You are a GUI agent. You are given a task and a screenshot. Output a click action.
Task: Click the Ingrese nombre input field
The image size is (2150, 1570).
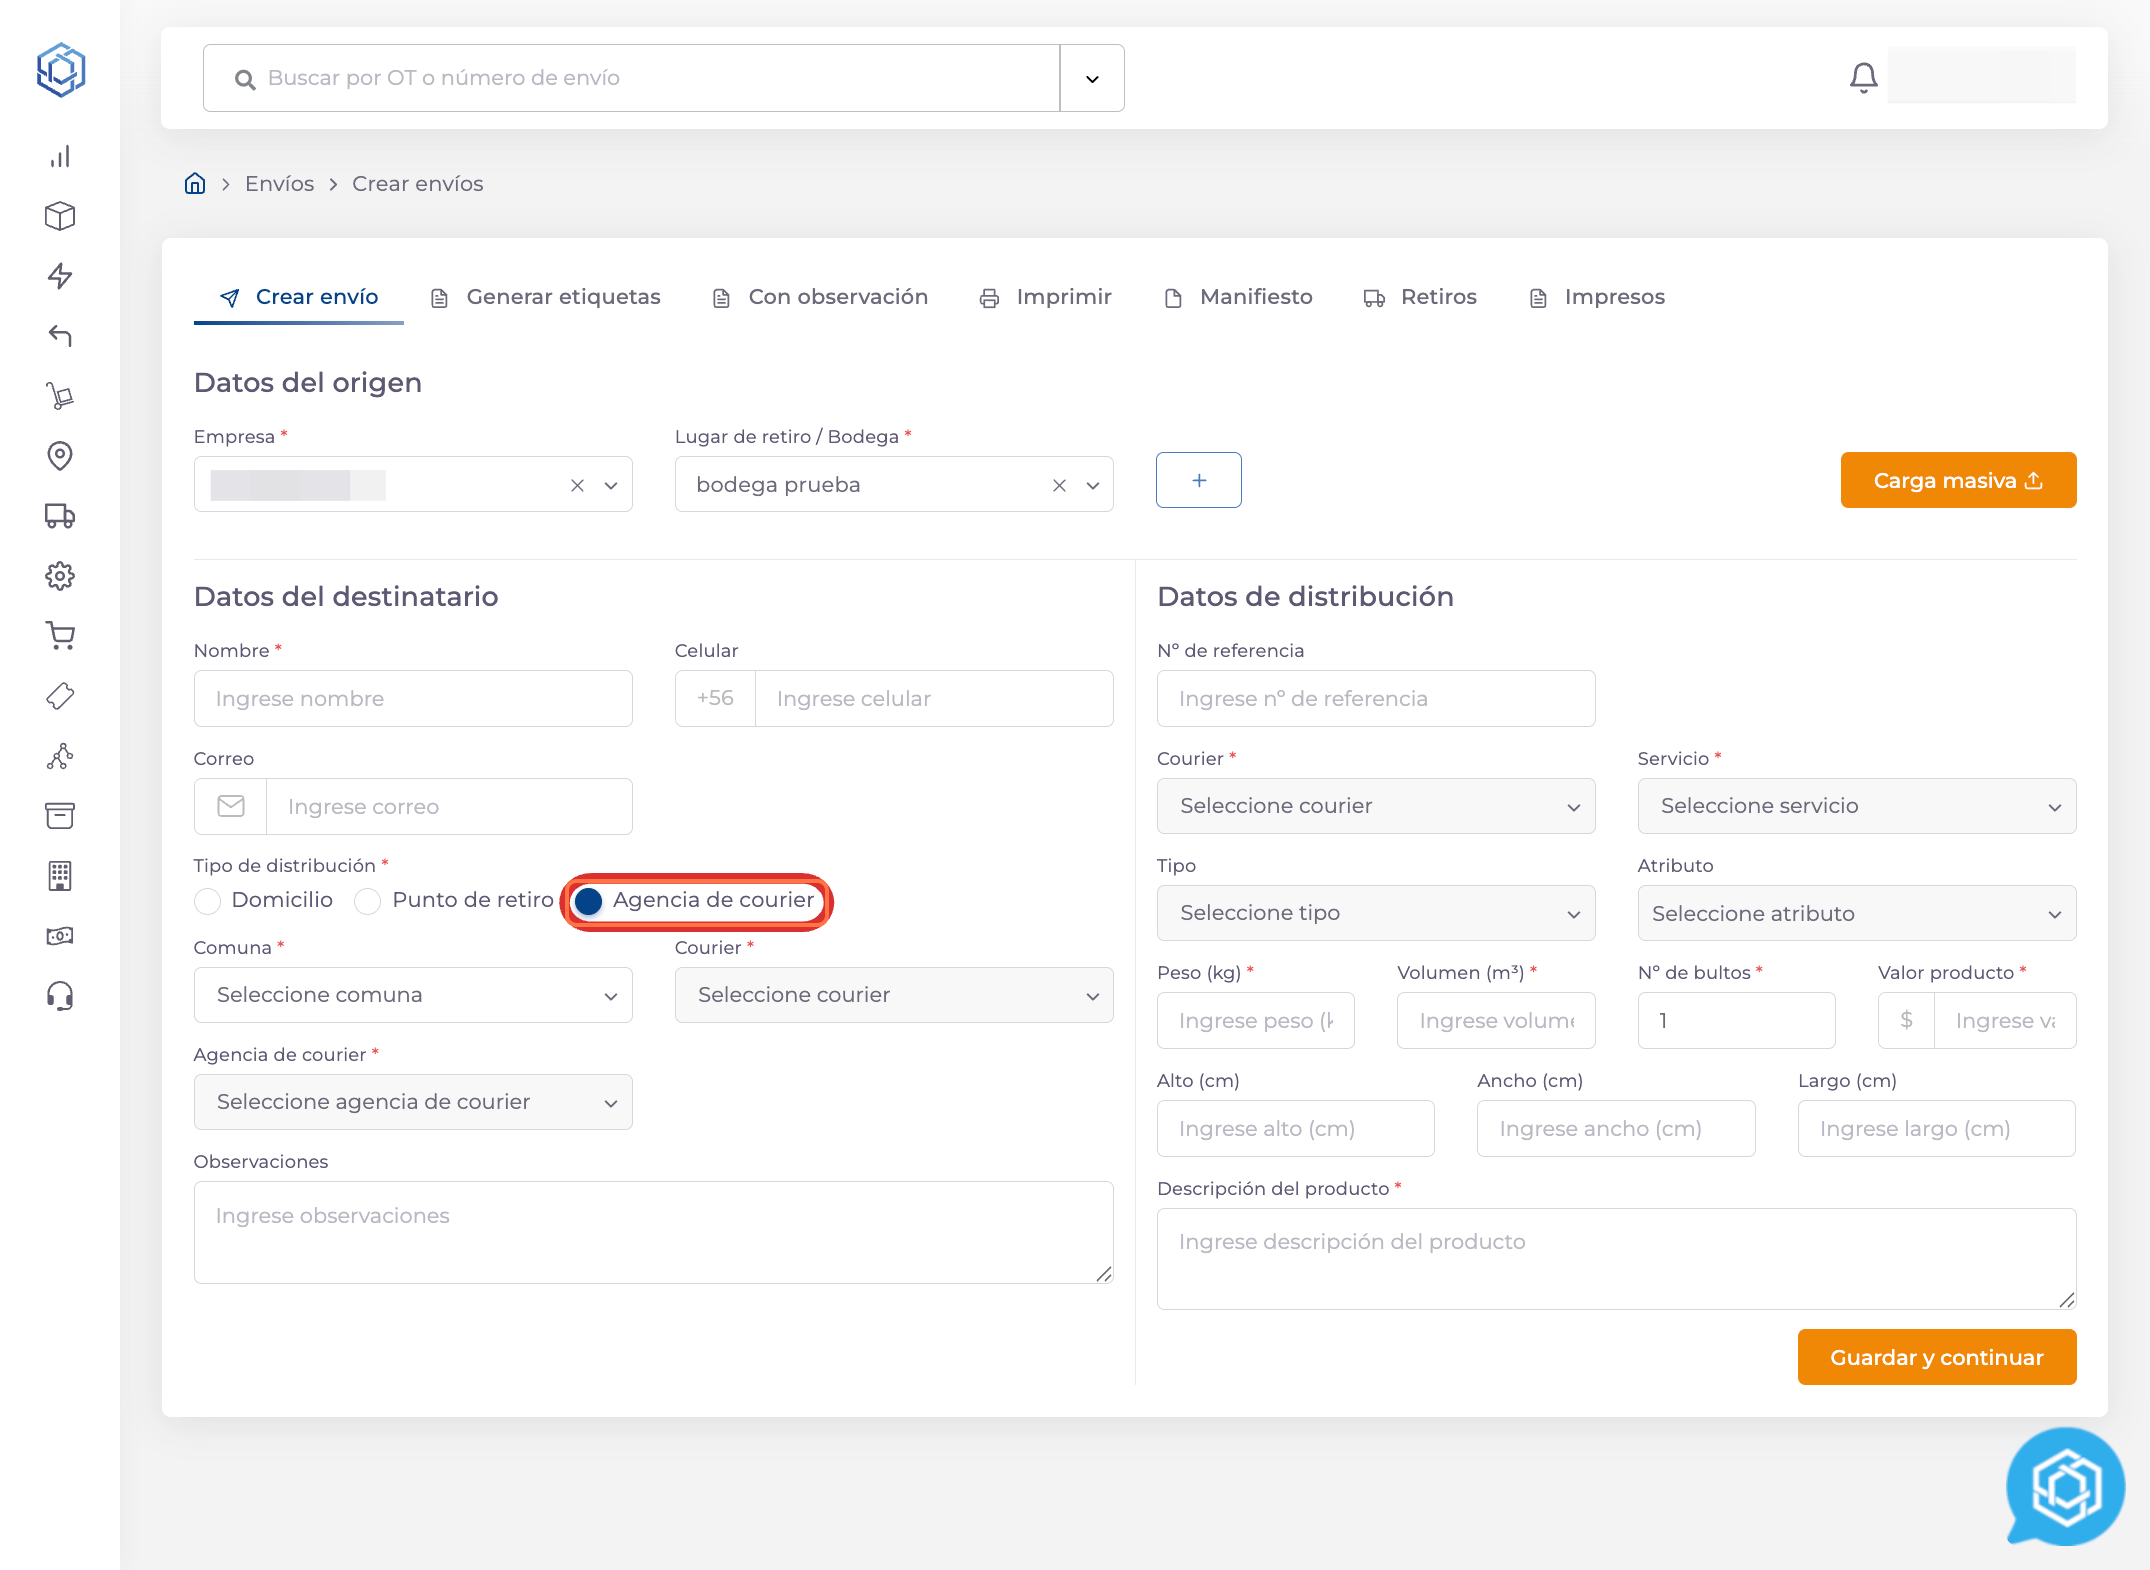click(x=413, y=699)
